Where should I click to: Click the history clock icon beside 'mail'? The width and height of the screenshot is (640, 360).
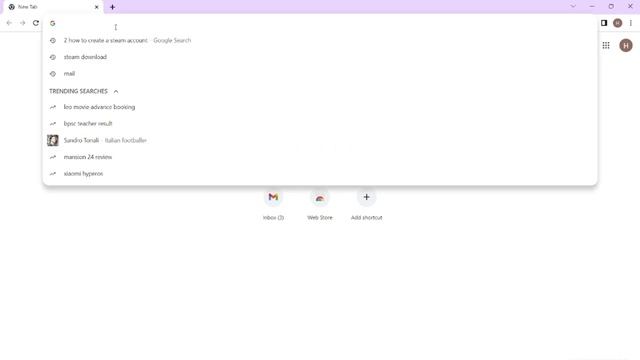pyautogui.click(x=53, y=74)
